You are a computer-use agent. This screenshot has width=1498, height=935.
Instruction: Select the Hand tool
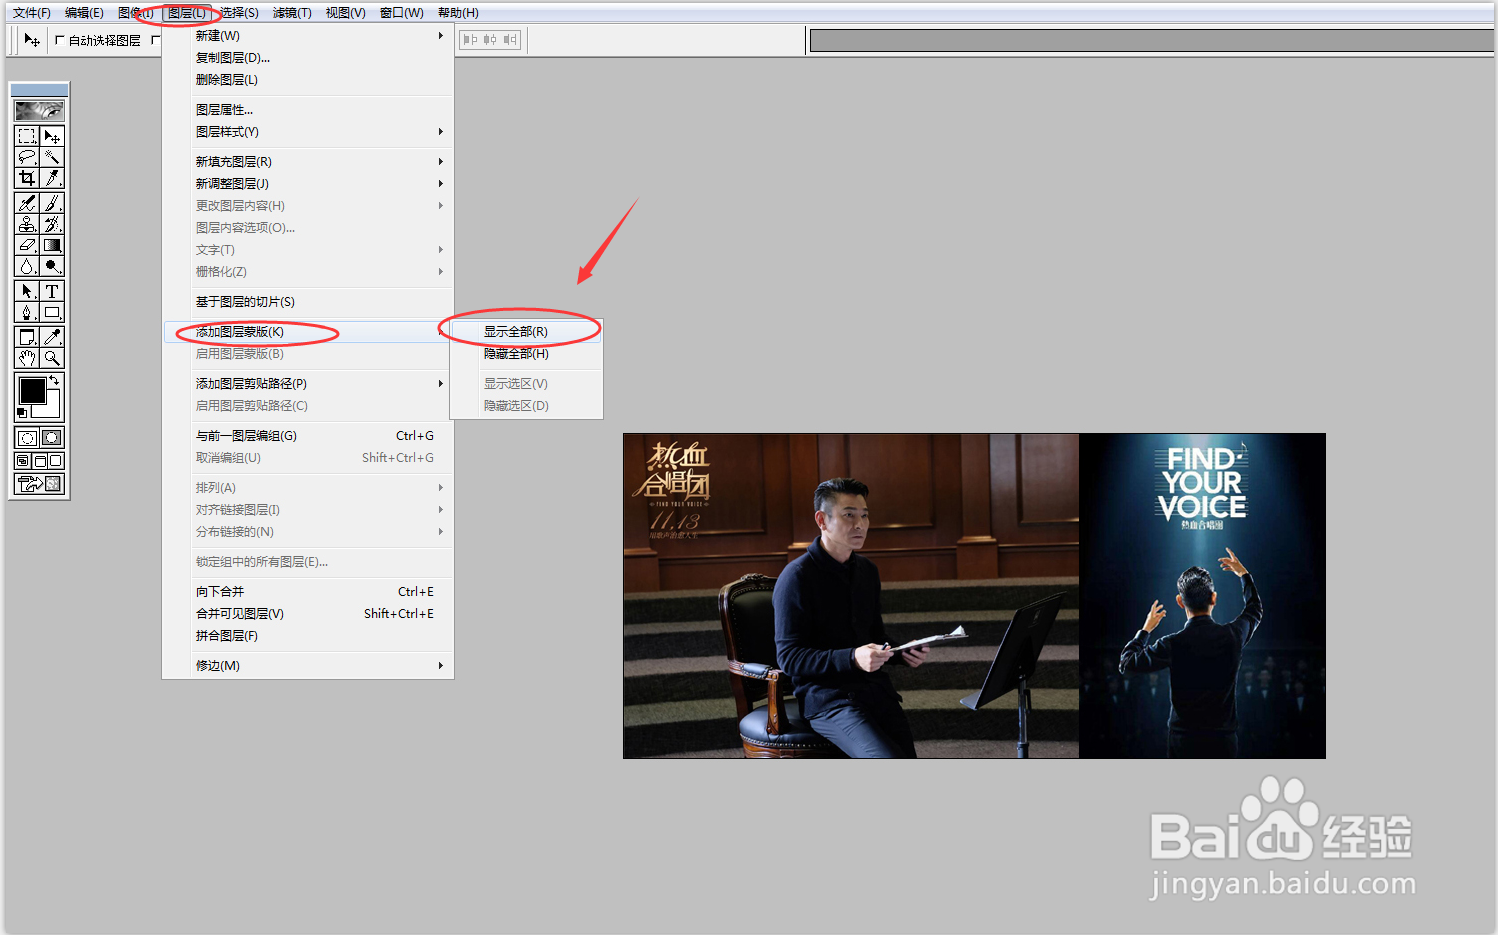[27, 358]
